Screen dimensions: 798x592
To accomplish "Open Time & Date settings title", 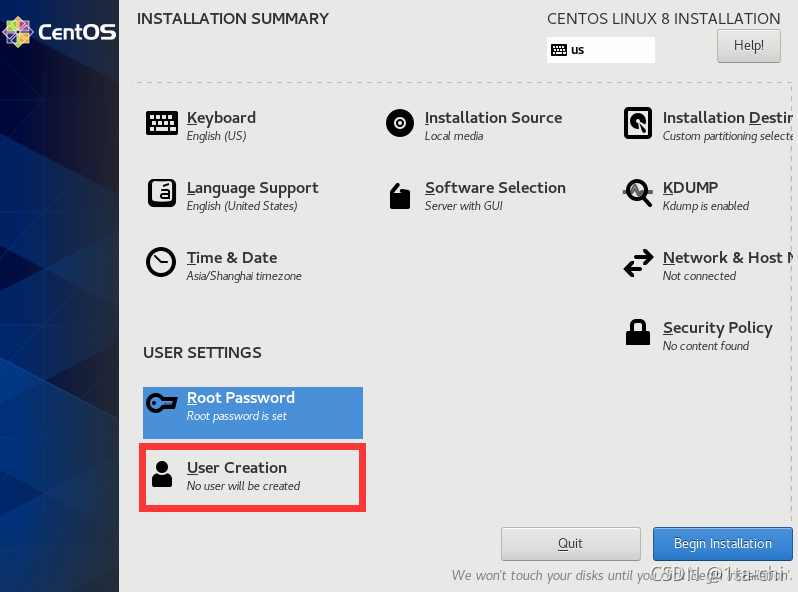I will click(232, 258).
